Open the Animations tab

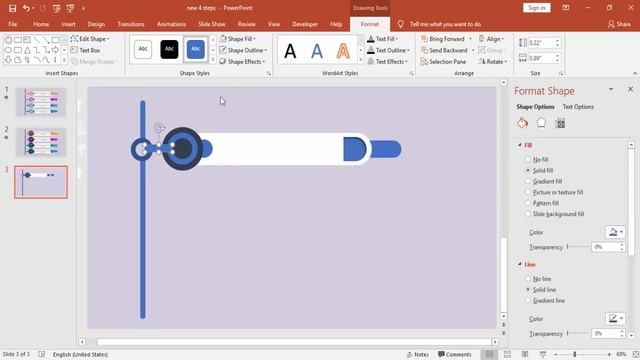(x=171, y=24)
